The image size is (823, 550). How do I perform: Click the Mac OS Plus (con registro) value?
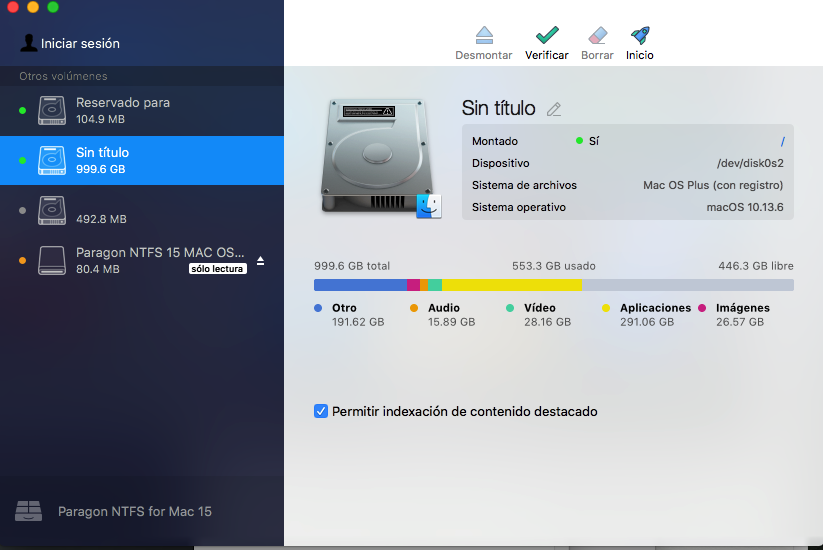[713, 185]
